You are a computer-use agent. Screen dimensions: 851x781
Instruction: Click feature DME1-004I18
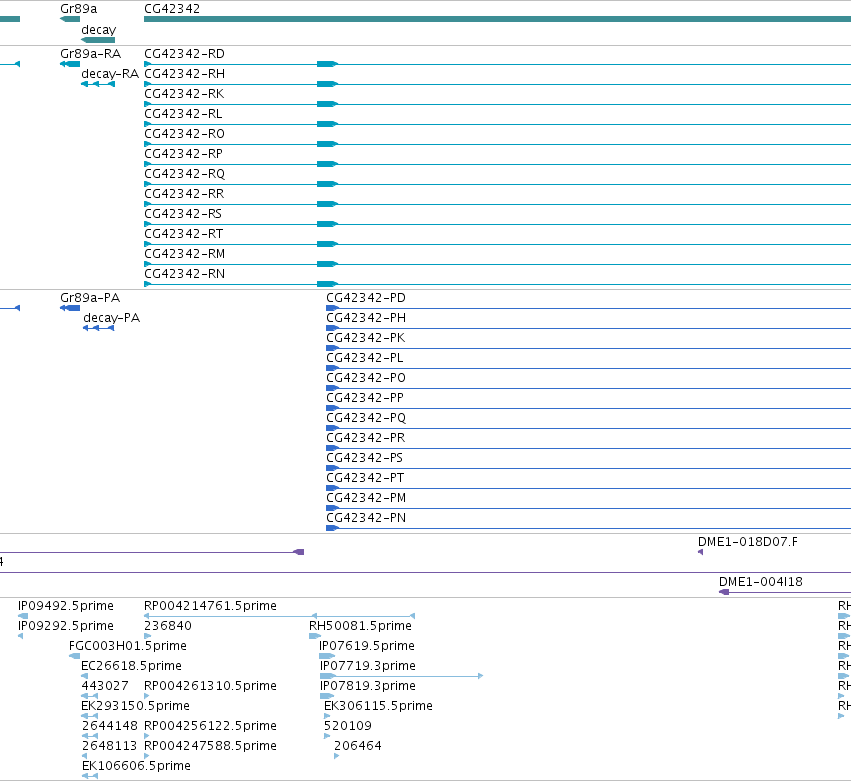761,582
